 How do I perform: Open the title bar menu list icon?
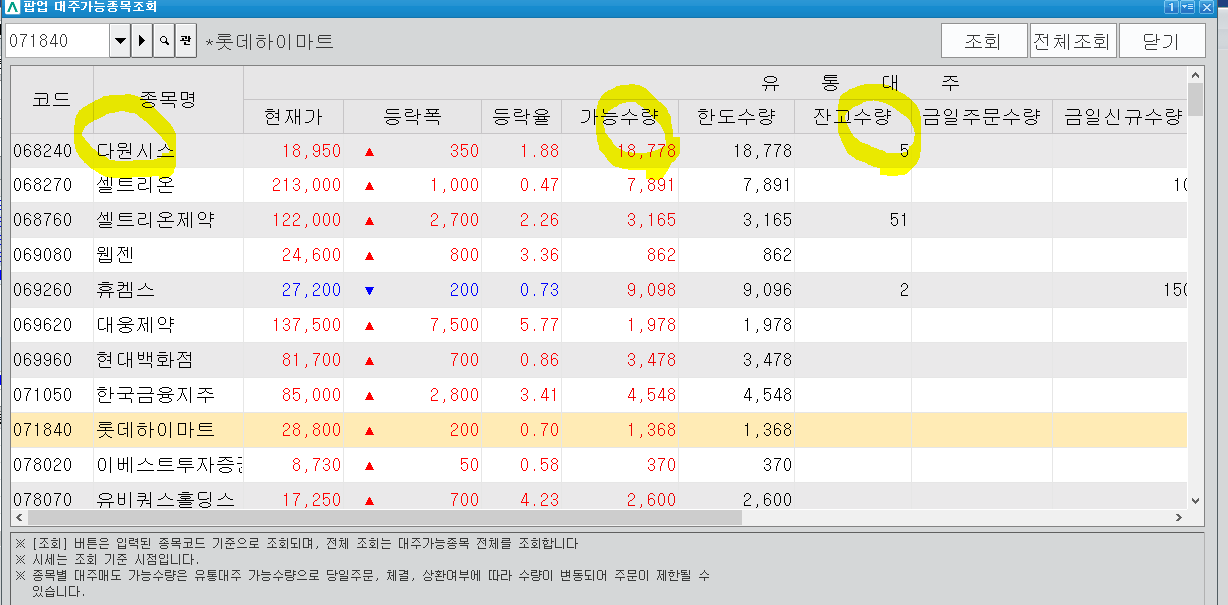pyautogui.click(x=1187, y=7)
